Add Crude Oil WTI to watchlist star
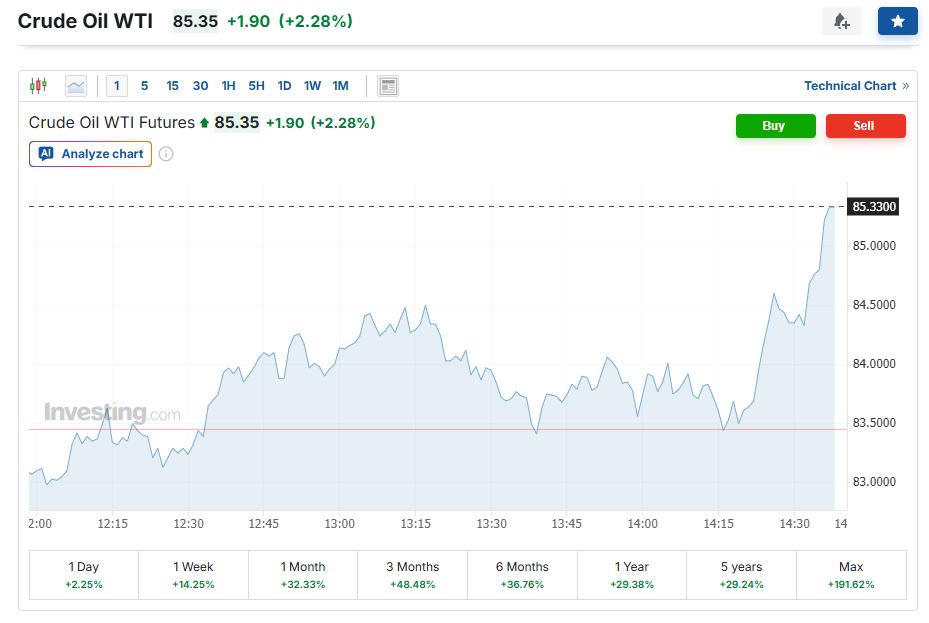This screenshot has height=623, width=929. [x=897, y=21]
